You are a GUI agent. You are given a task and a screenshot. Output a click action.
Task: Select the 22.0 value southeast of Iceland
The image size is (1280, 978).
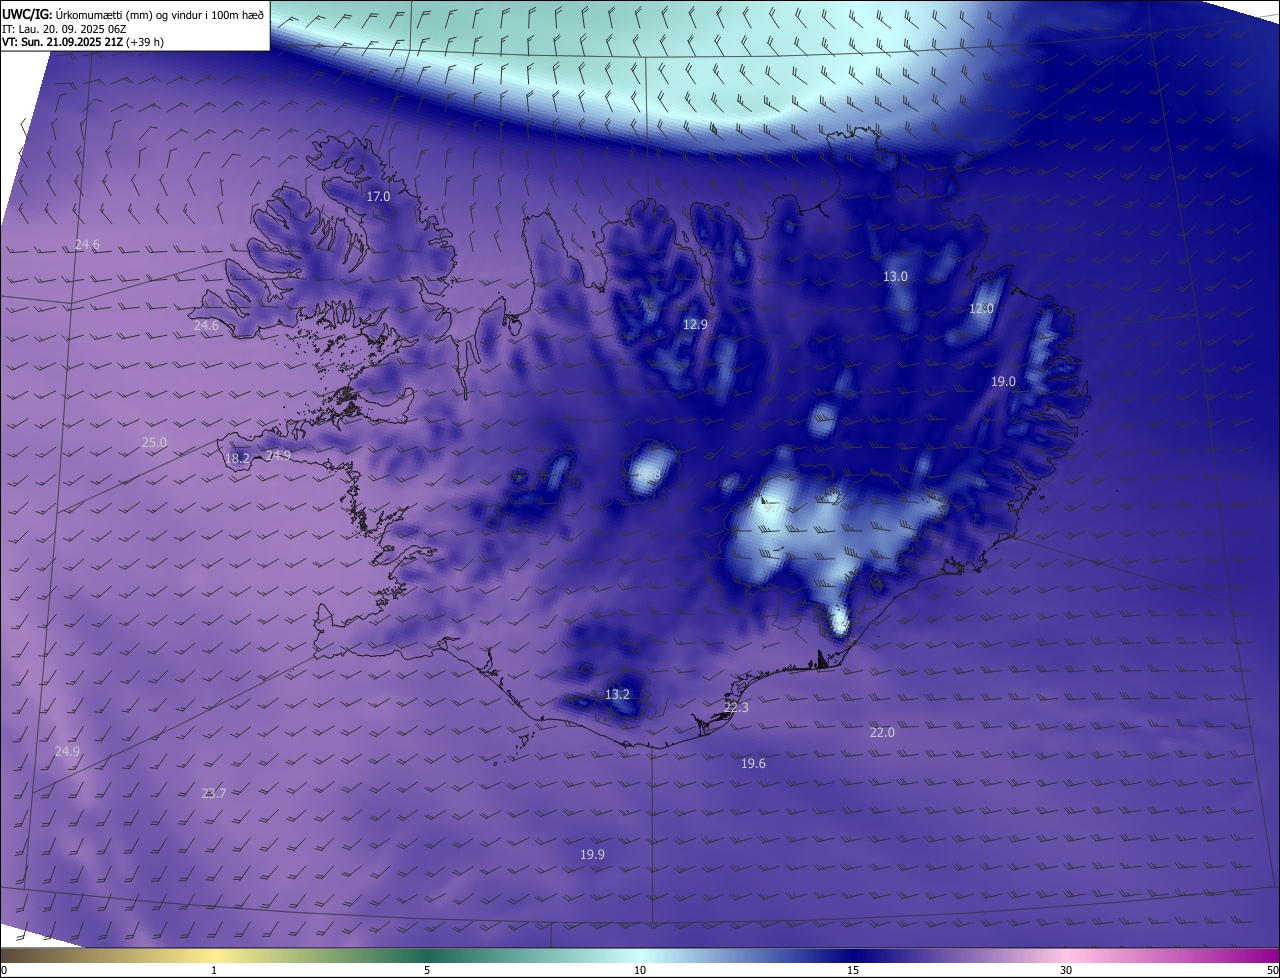tap(882, 732)
